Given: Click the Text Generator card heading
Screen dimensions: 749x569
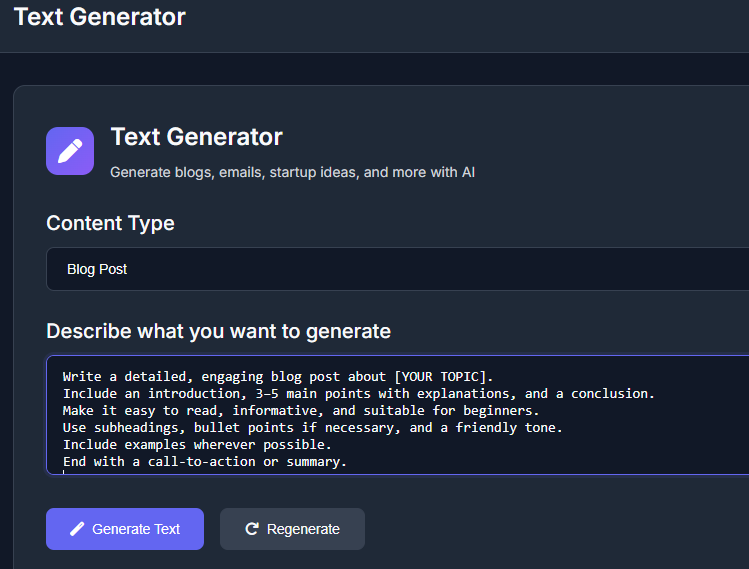Looking at the screenshot, I should (x=196, y=137).
